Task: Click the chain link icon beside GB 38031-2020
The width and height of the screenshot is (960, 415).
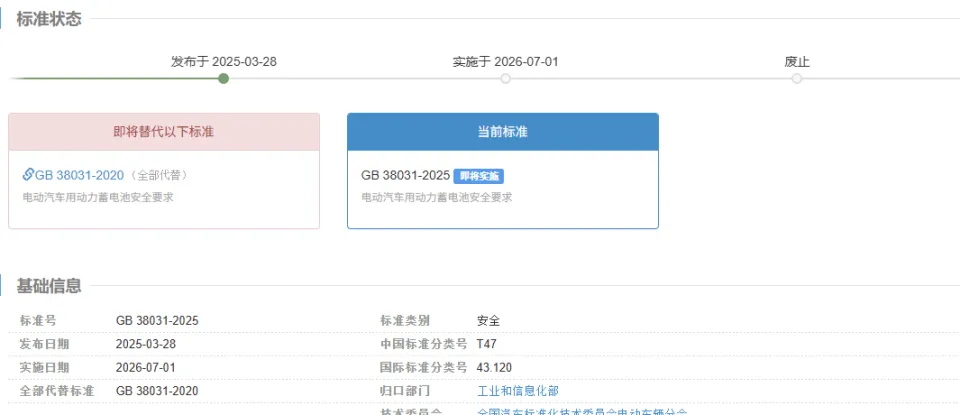Action: [28, 174]
